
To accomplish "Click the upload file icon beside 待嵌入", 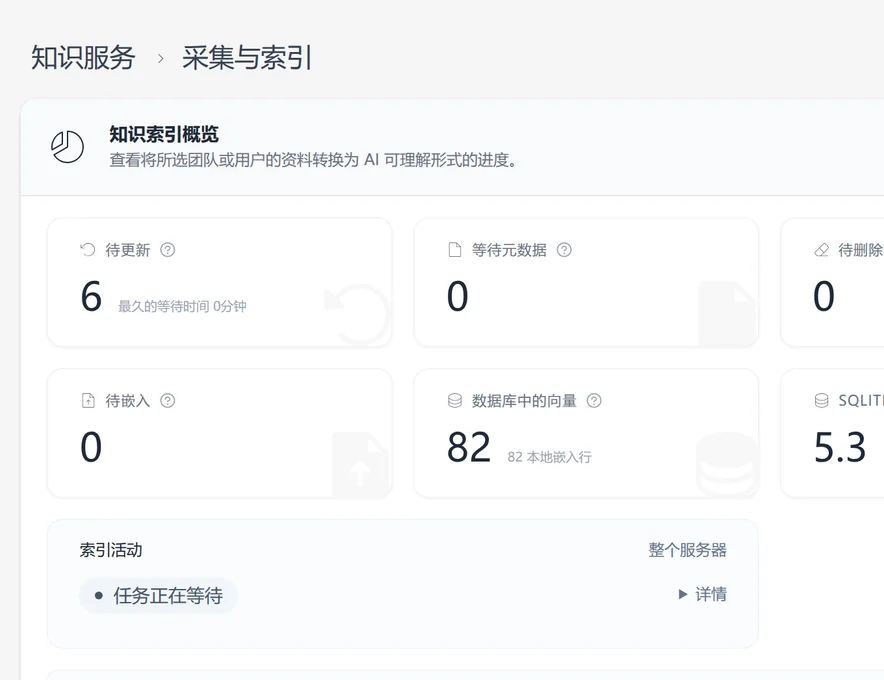I will (89, 401).
